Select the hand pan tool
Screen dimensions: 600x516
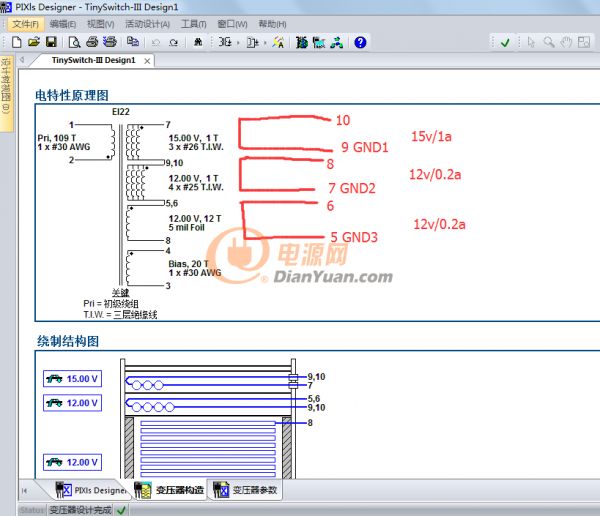[x=566, y=42]
